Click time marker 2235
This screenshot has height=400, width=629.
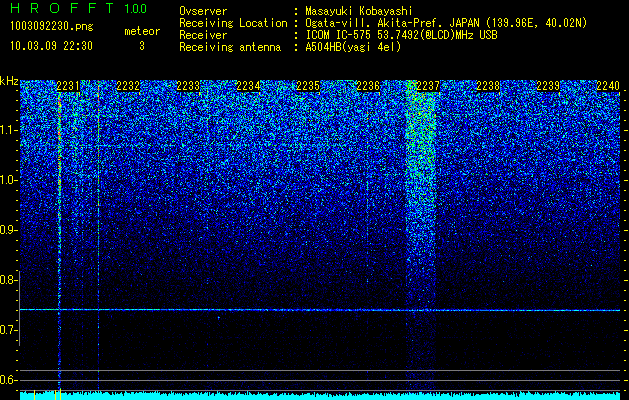(308, 86)
